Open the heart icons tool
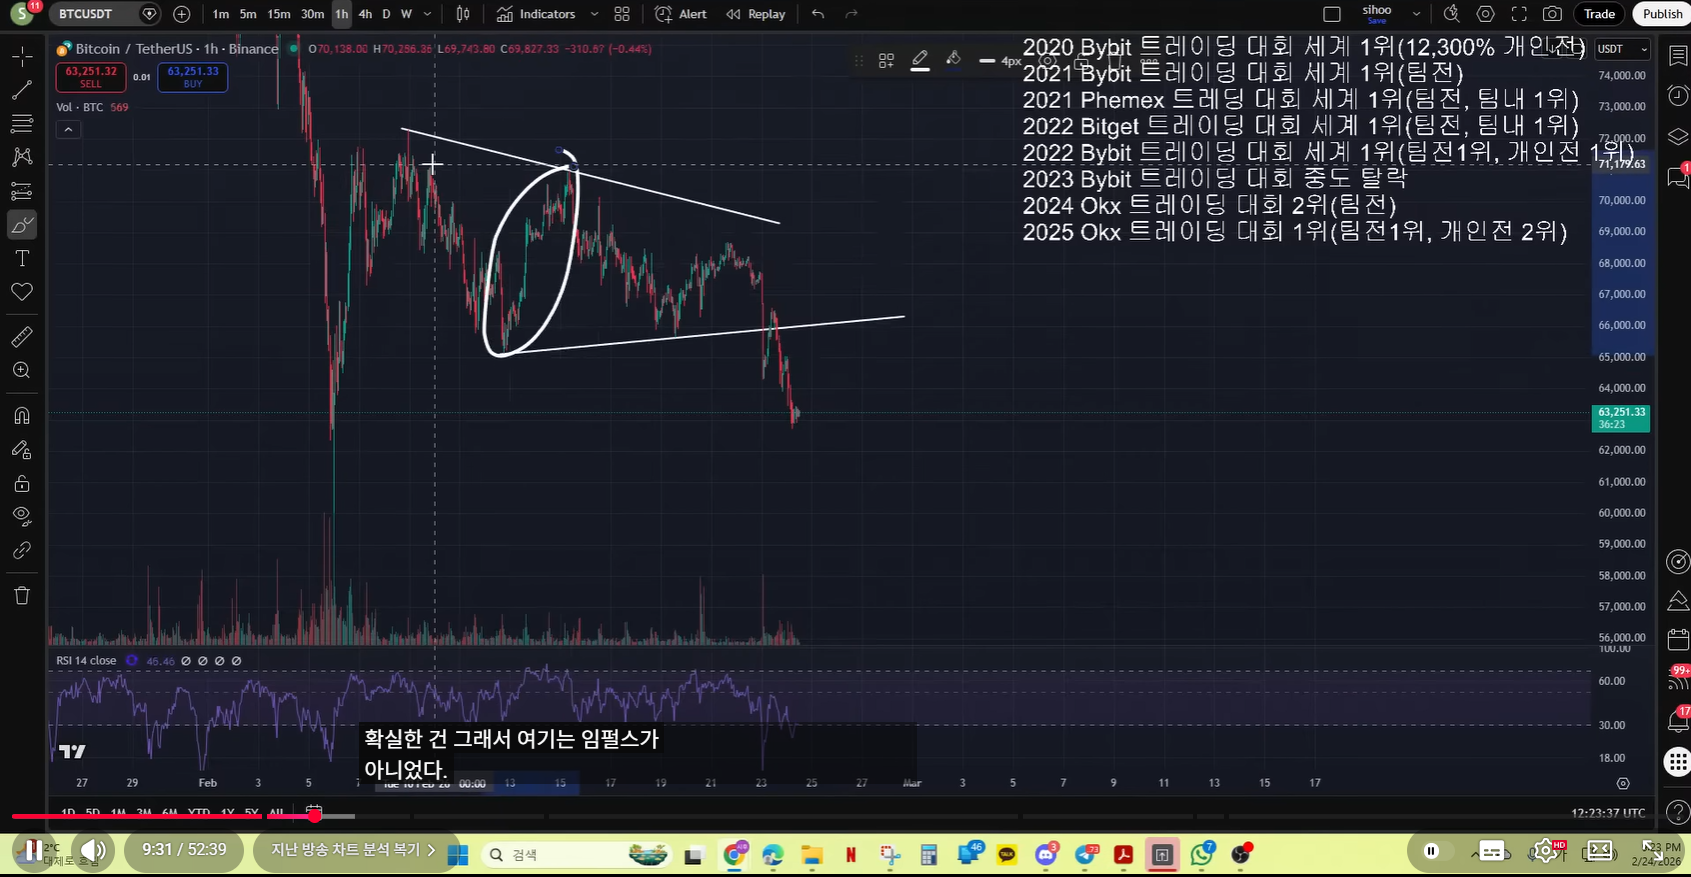 click(21, 292)
